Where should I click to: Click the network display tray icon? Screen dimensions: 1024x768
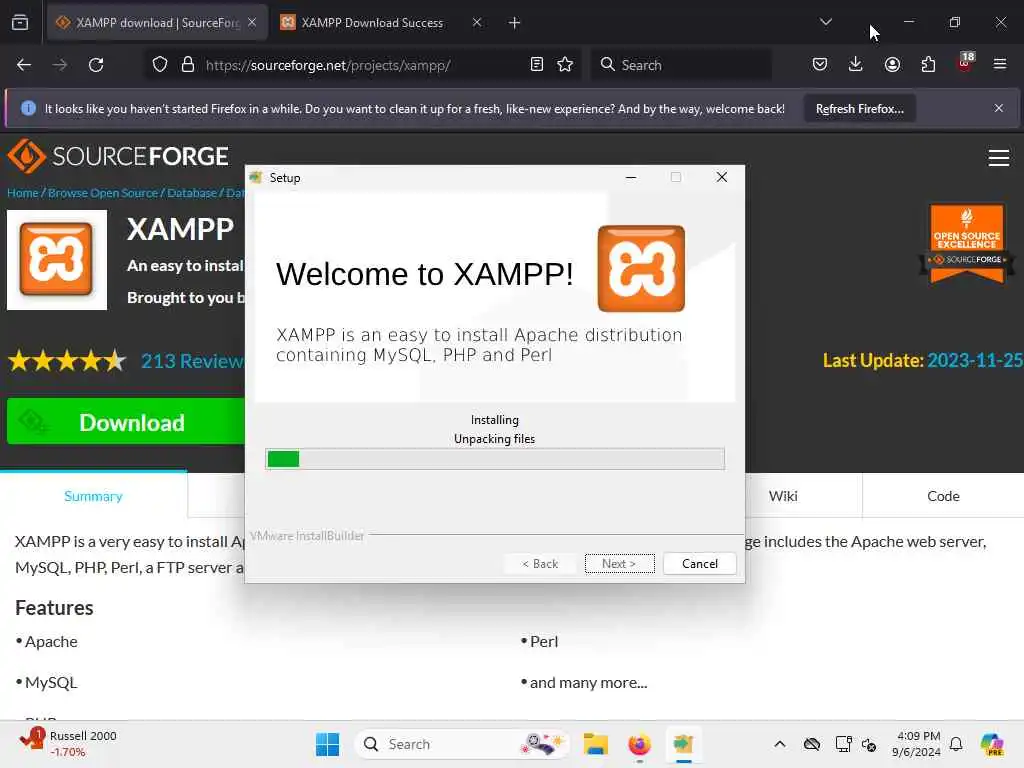tap(842, 744)
